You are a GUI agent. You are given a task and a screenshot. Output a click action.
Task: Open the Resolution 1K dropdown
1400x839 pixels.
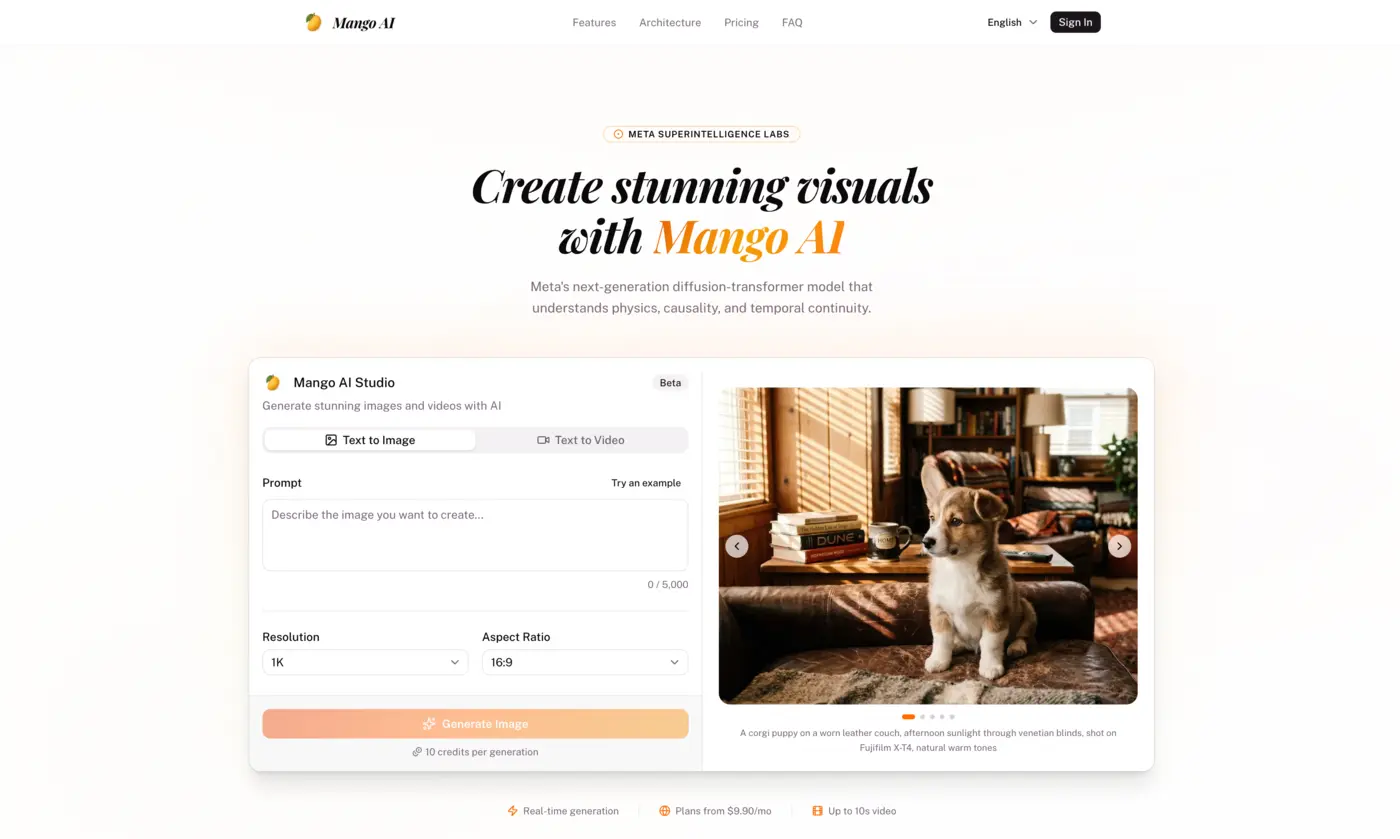coord(365,662)
